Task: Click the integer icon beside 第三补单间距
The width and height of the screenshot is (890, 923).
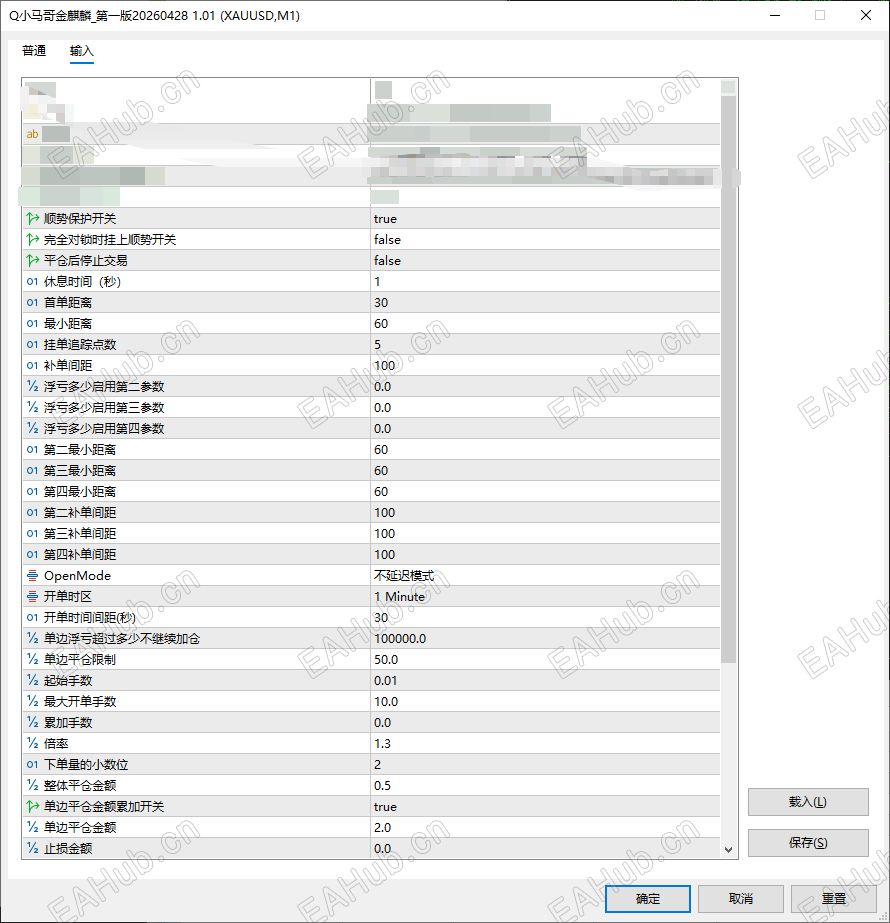Action: [x=32, y=533]
